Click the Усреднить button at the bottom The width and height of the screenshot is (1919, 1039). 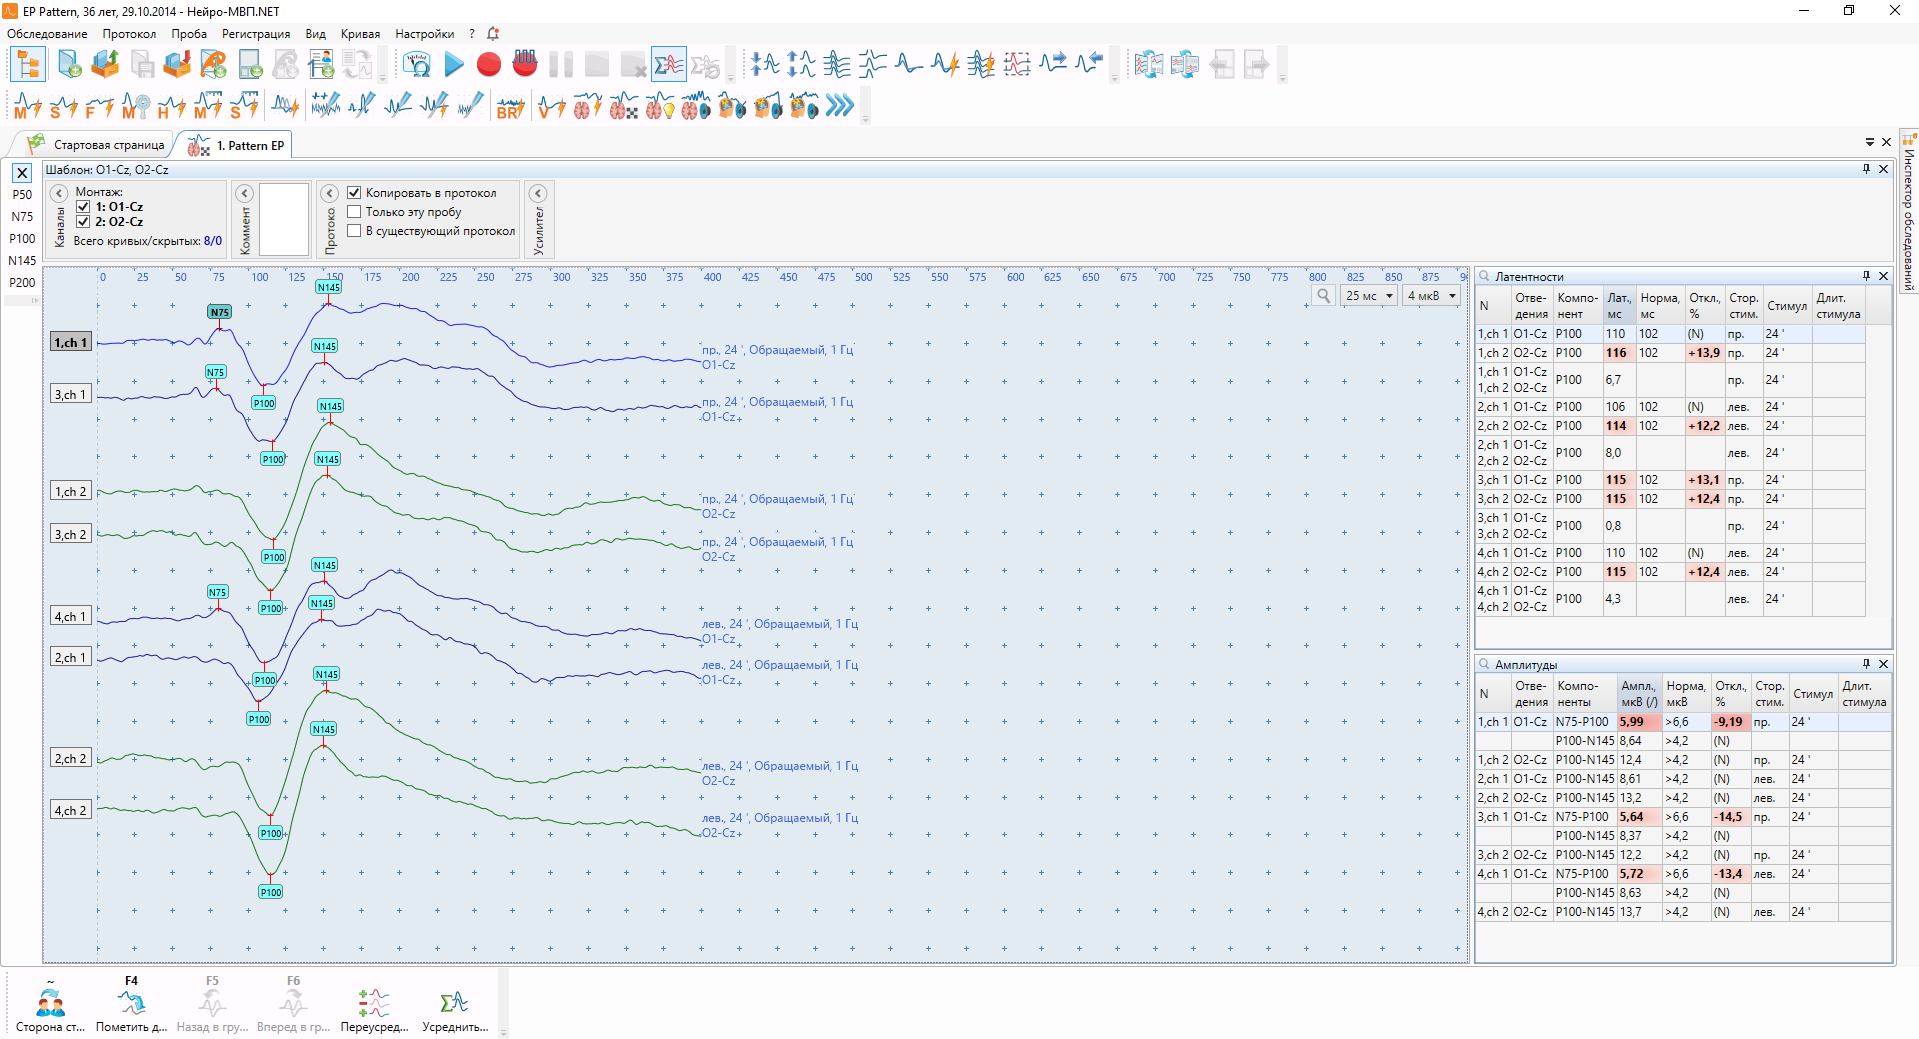tap(455, 1009)
